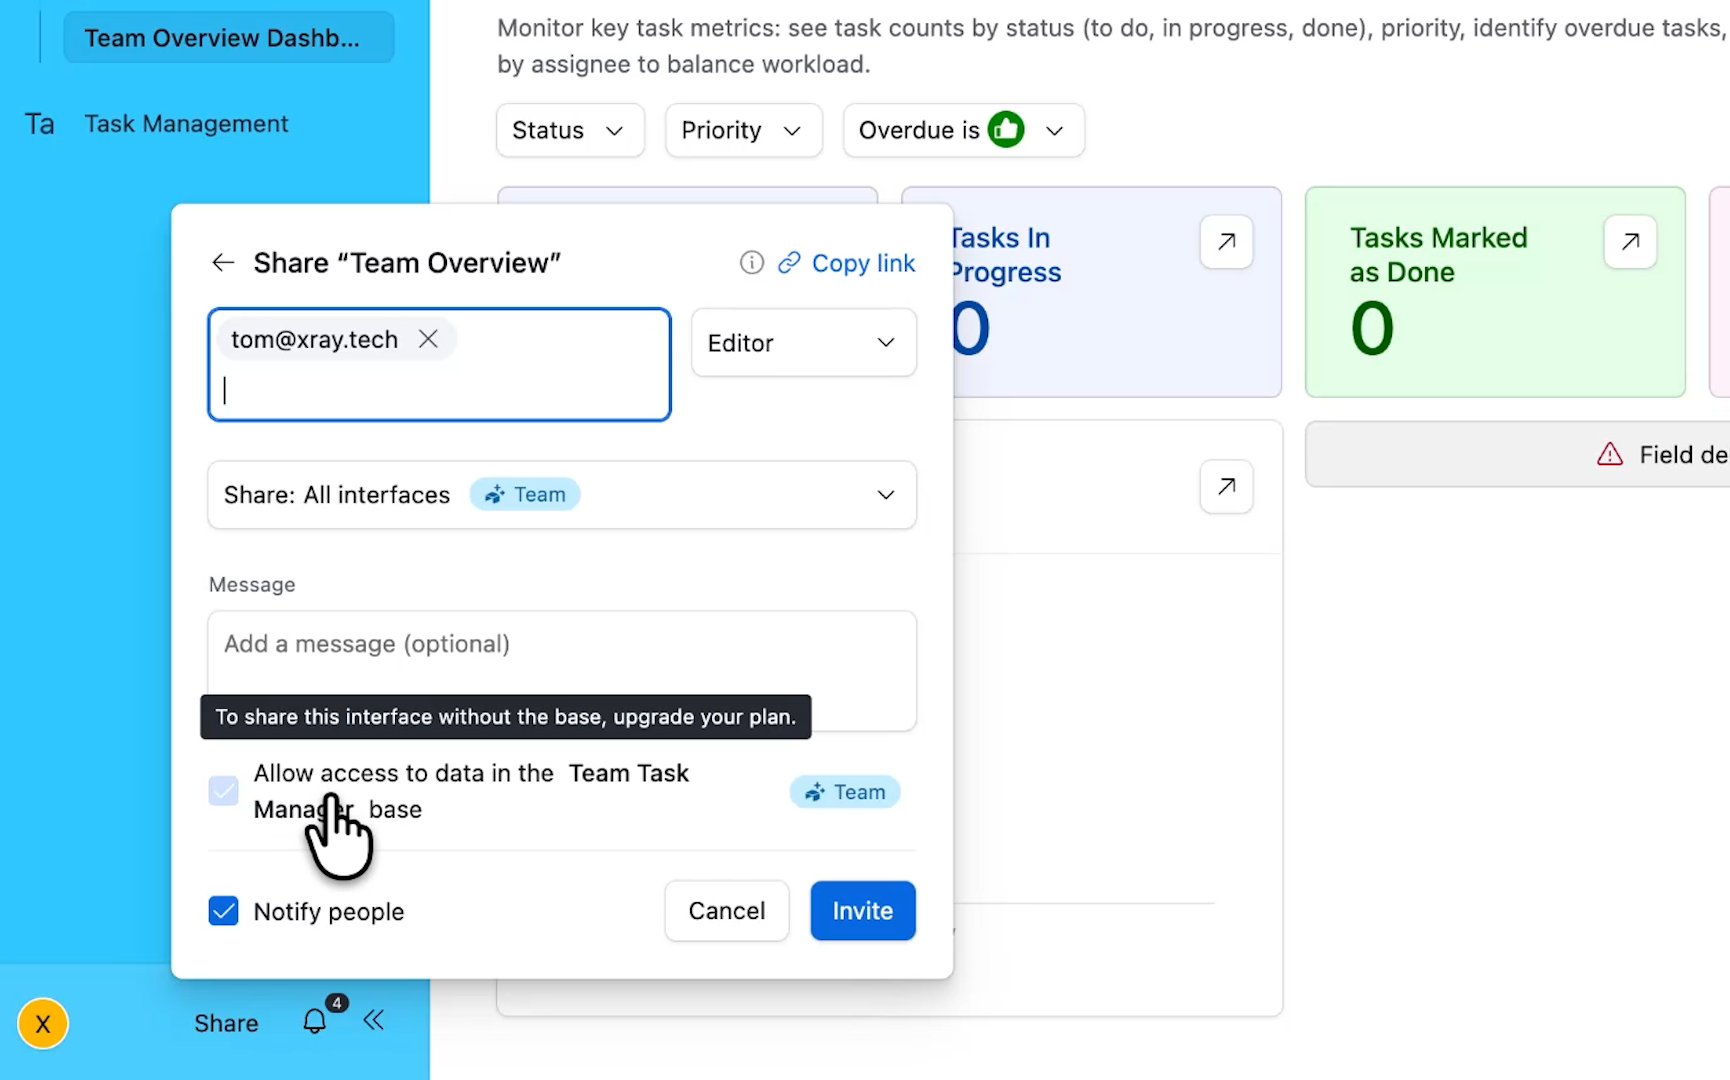1730x1080 pixels.
Task: Click the link chain icon beside Copy link
Action: click(789, 263)
